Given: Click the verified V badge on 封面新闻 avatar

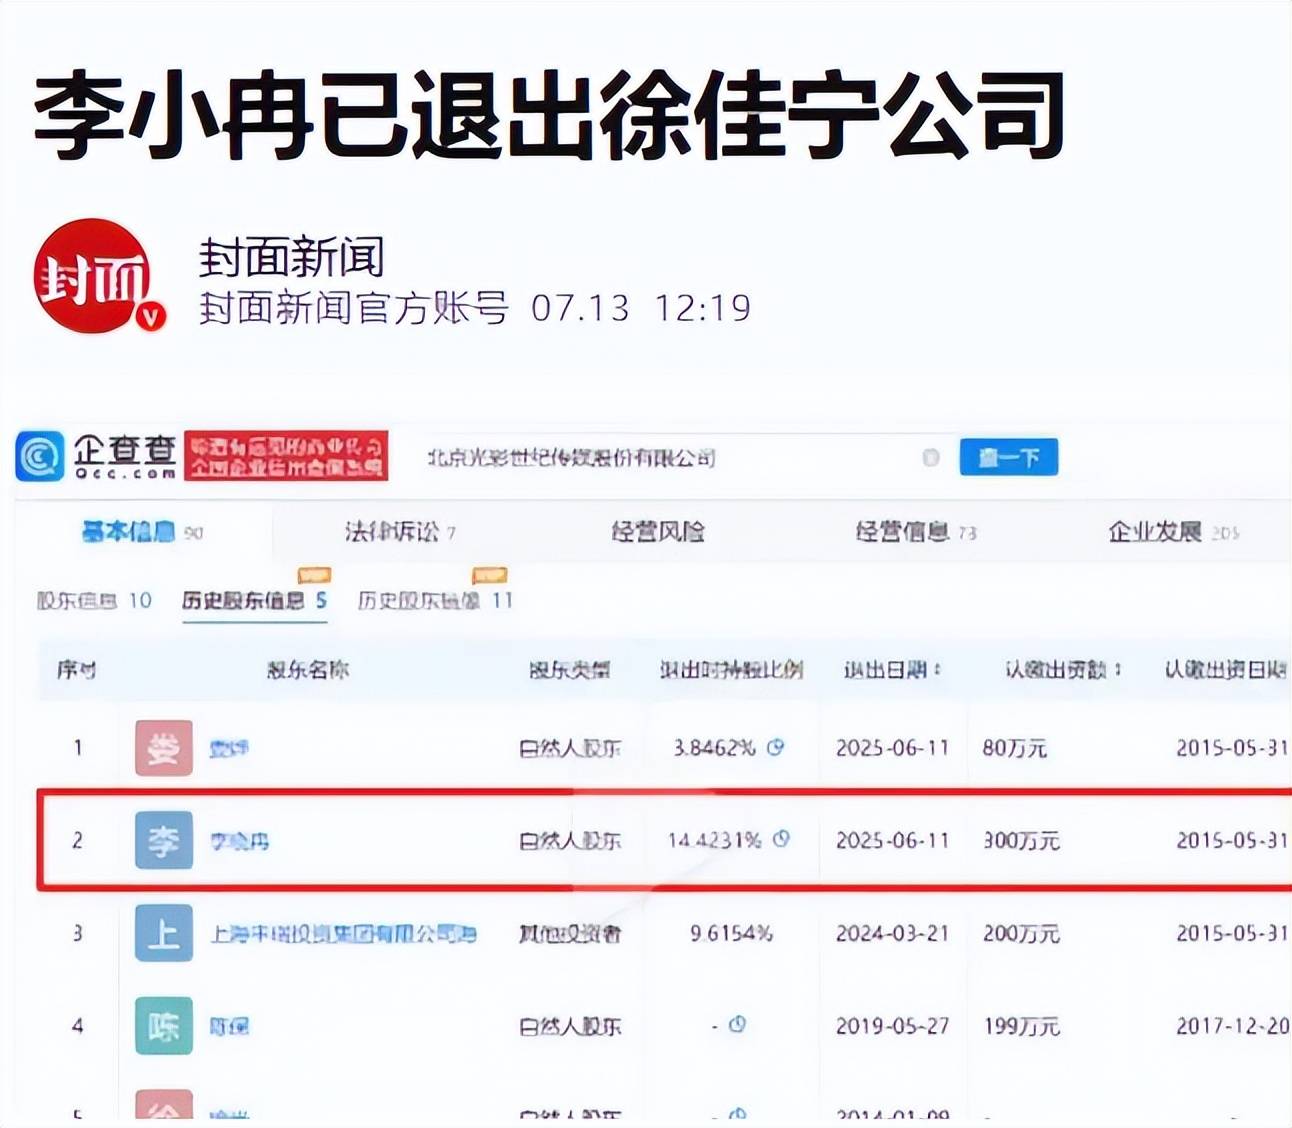Looking at the screenshot, I should pyautogui.click(x=151, y=316).
